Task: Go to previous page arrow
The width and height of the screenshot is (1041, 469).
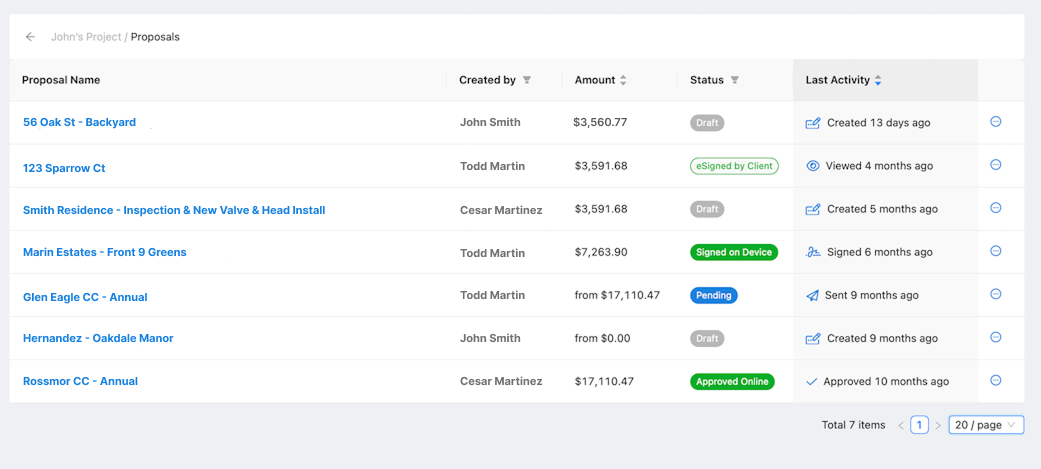Action: point(901,425)
